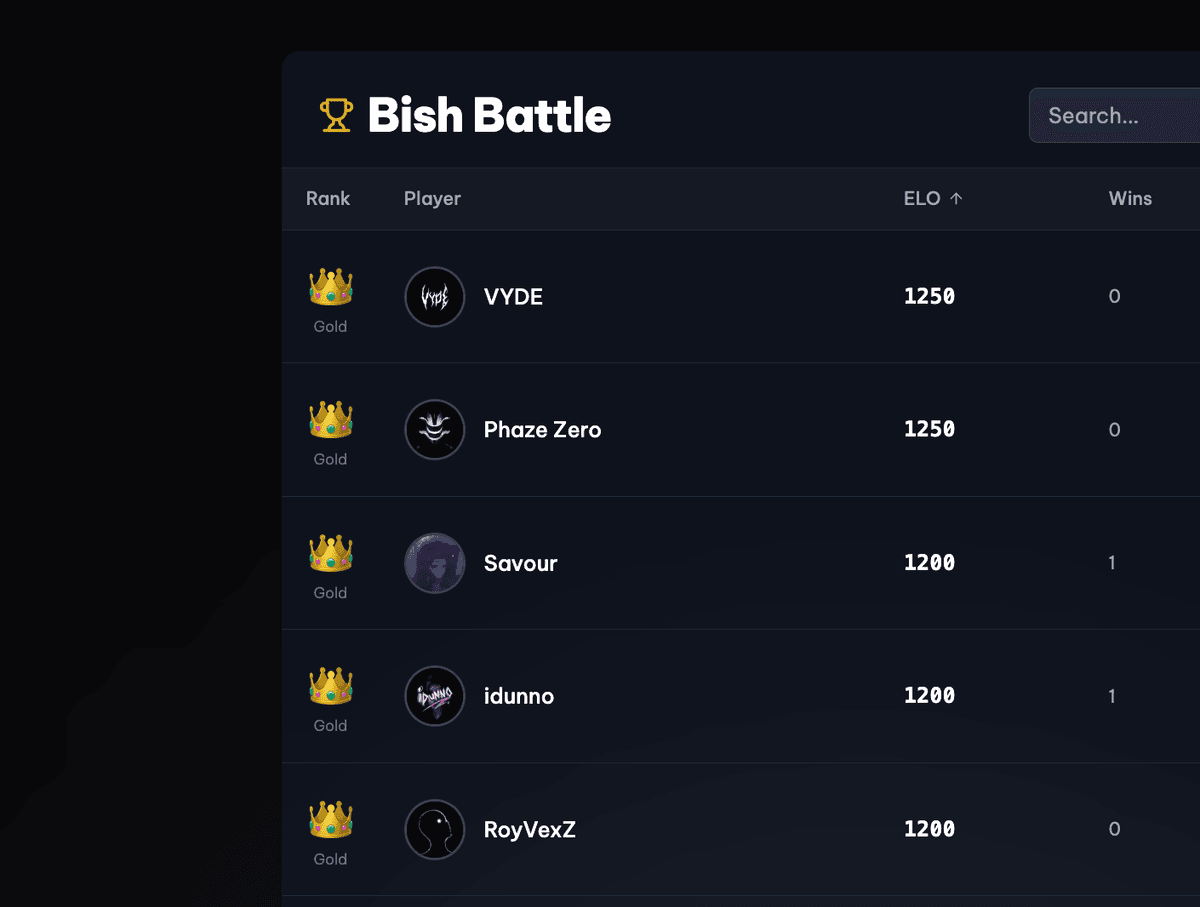Sort leaderboard by ELO column header

pyautogui.click(x=922, y=199)
